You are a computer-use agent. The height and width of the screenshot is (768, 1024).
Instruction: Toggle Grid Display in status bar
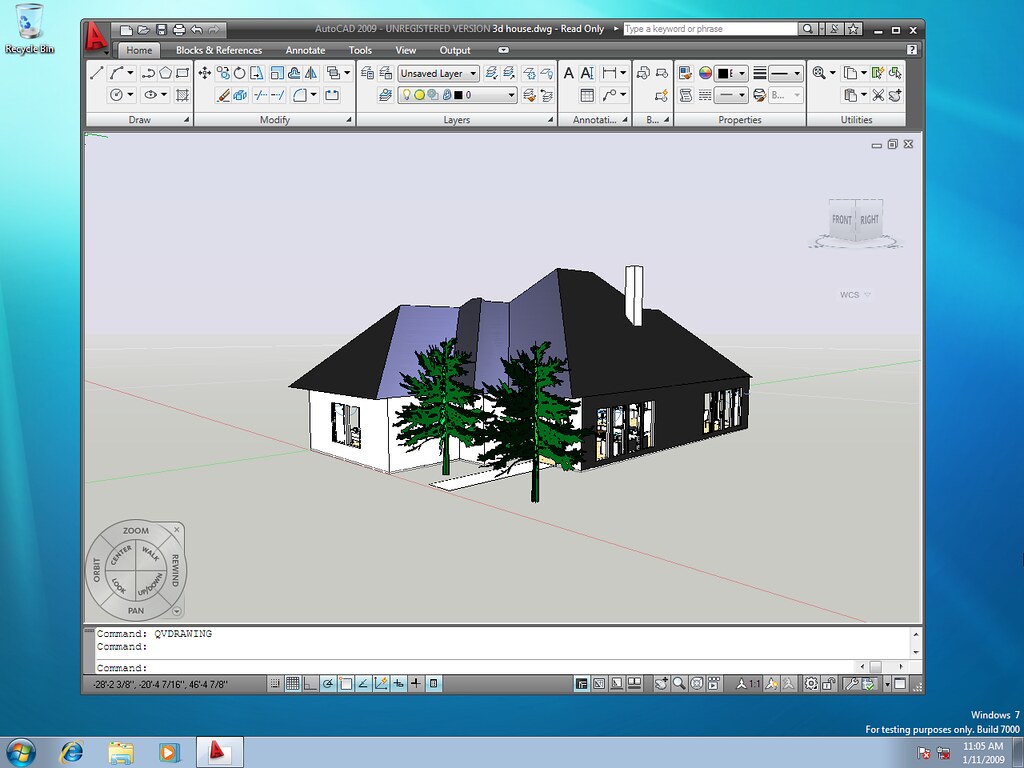[x=293, y=684]
